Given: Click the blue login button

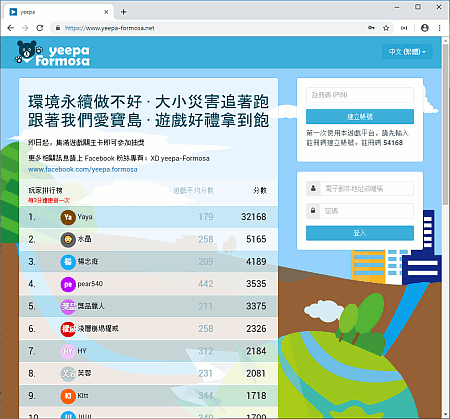Looking at the screenshot, I should pos(360,233).
